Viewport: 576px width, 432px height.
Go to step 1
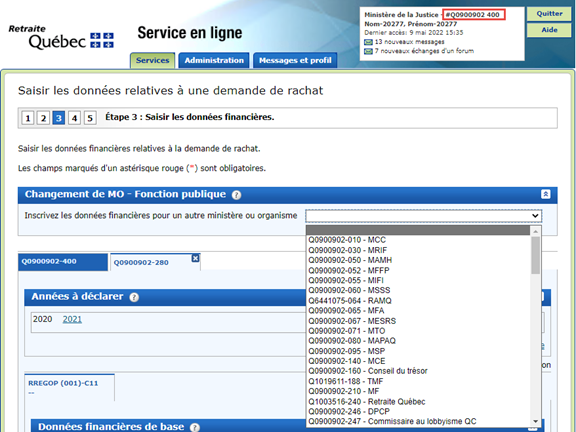28,118
